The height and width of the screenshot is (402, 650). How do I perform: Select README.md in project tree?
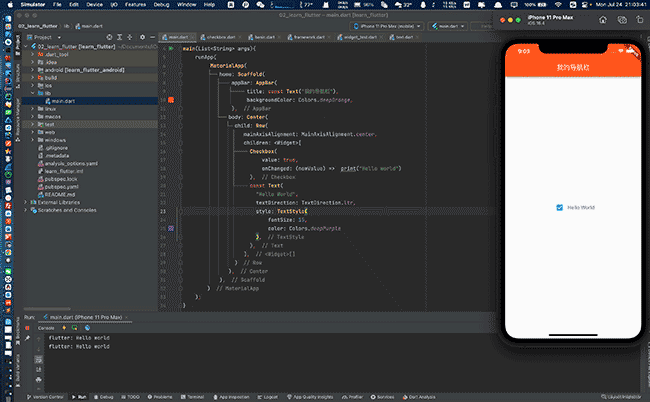[x=60, y=195]
